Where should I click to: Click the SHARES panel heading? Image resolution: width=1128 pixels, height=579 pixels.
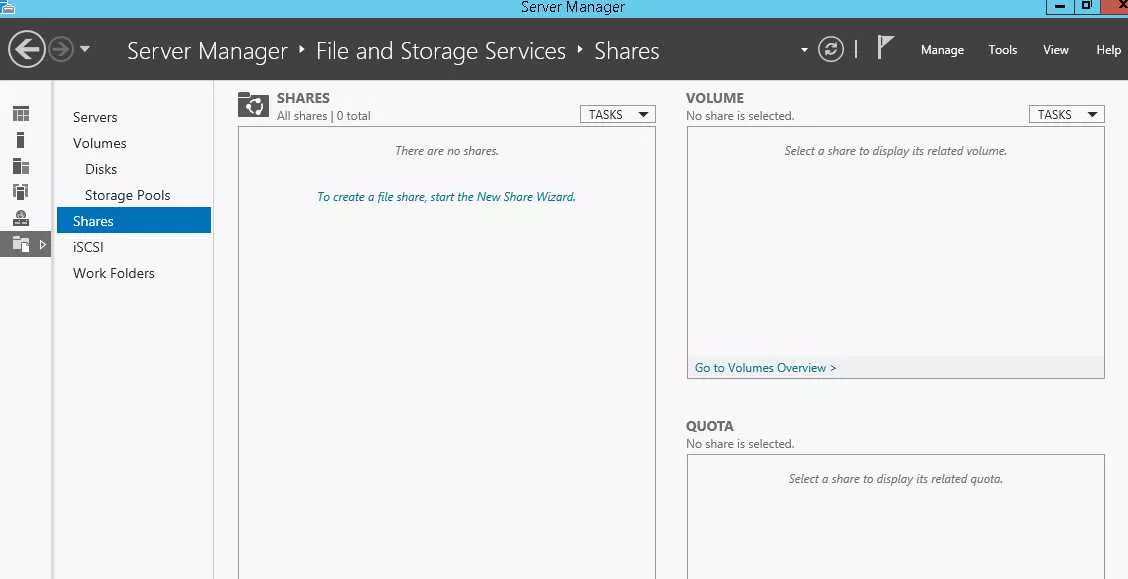[303, 98]
